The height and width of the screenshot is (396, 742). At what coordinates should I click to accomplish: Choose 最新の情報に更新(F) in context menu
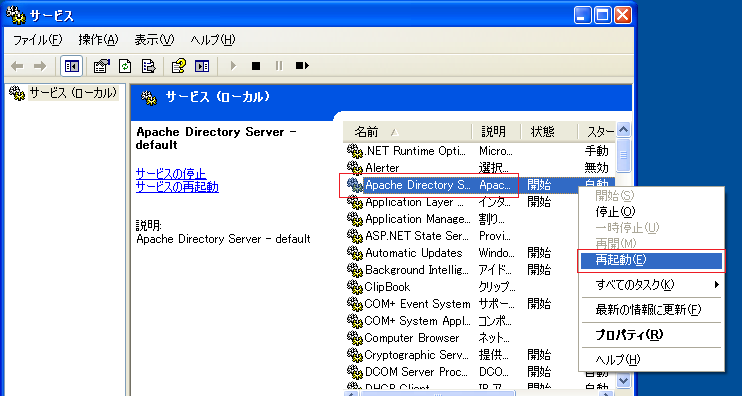651,310
